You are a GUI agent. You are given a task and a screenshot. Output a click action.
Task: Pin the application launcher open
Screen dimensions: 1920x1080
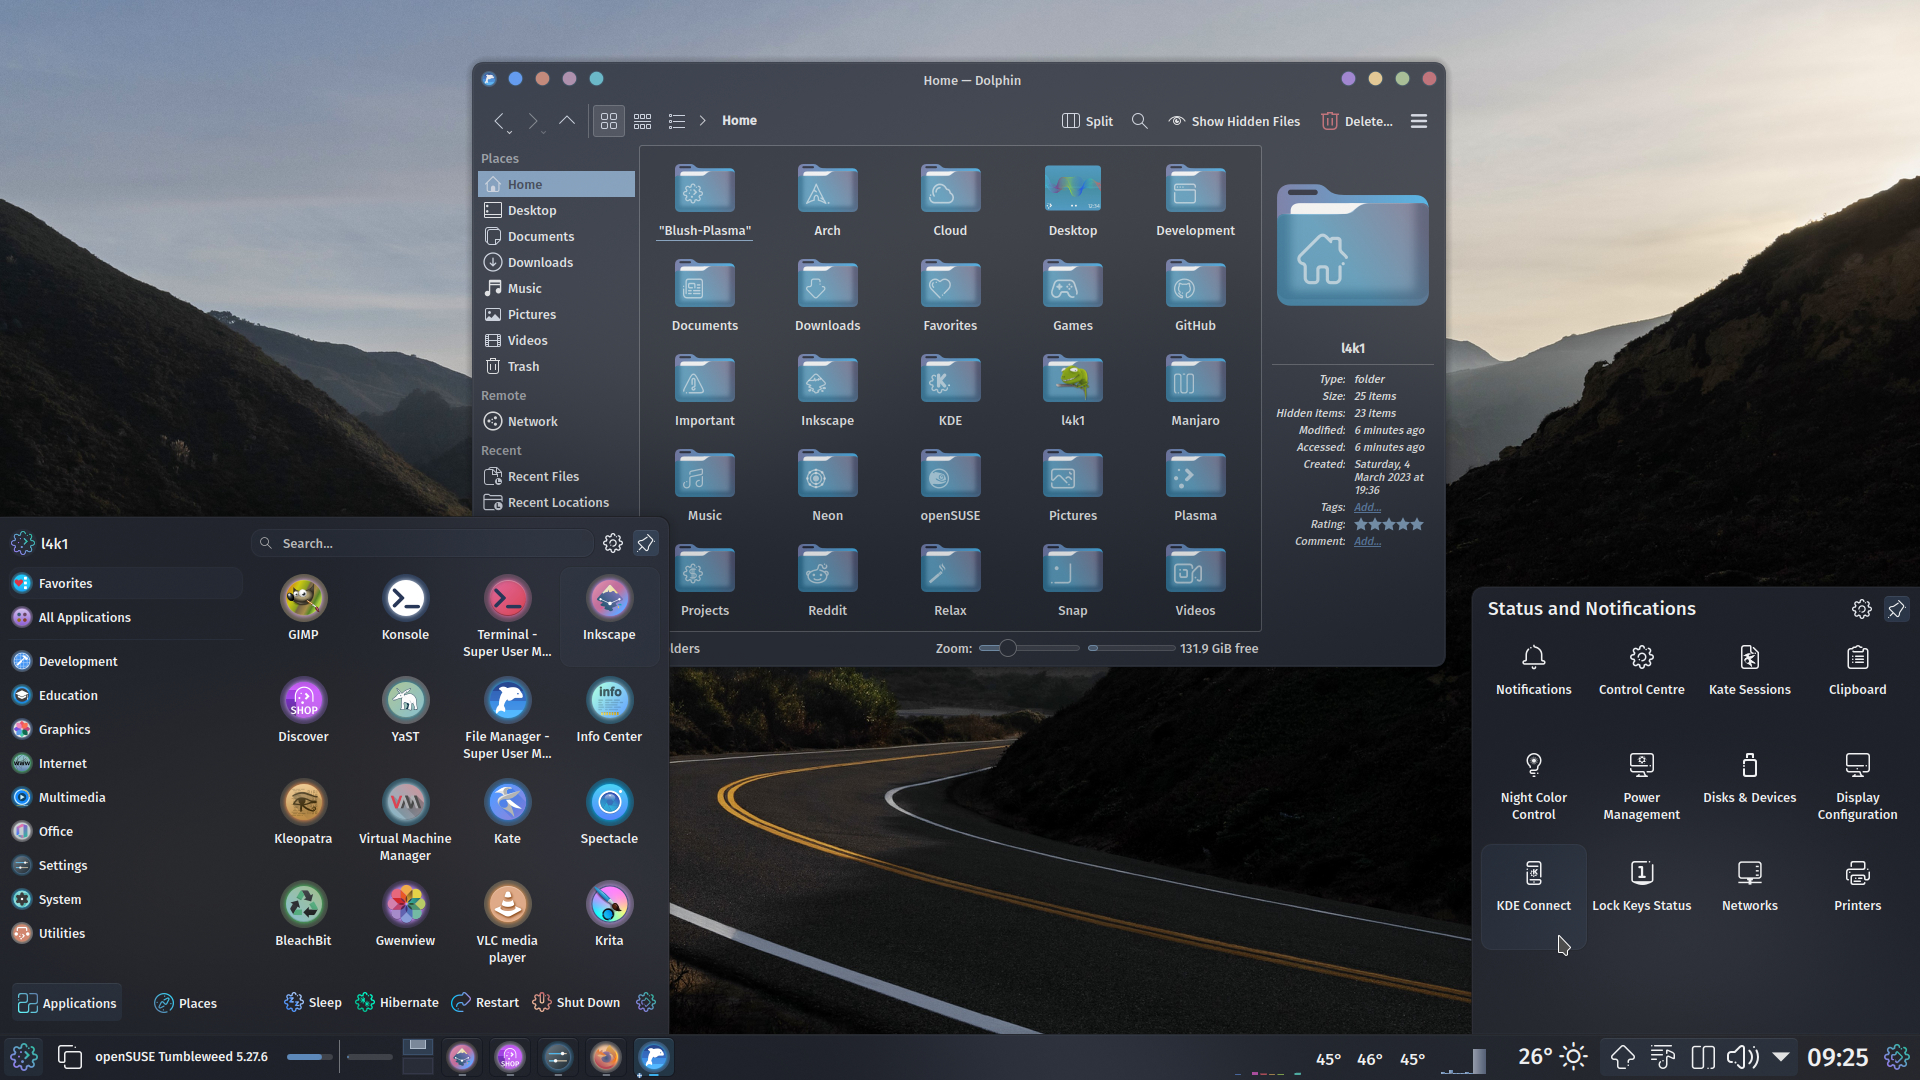(x=645, y=543)
